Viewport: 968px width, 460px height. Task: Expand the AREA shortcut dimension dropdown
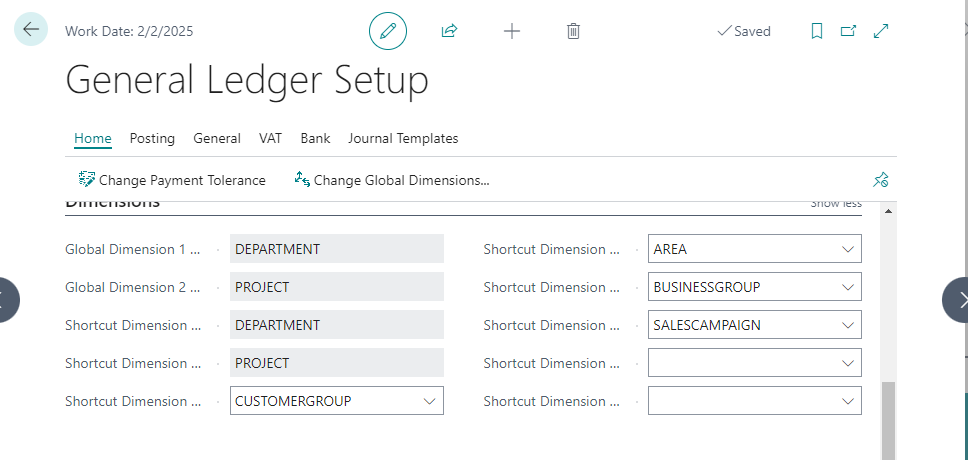pyautogui.click(x=848, y=249)
